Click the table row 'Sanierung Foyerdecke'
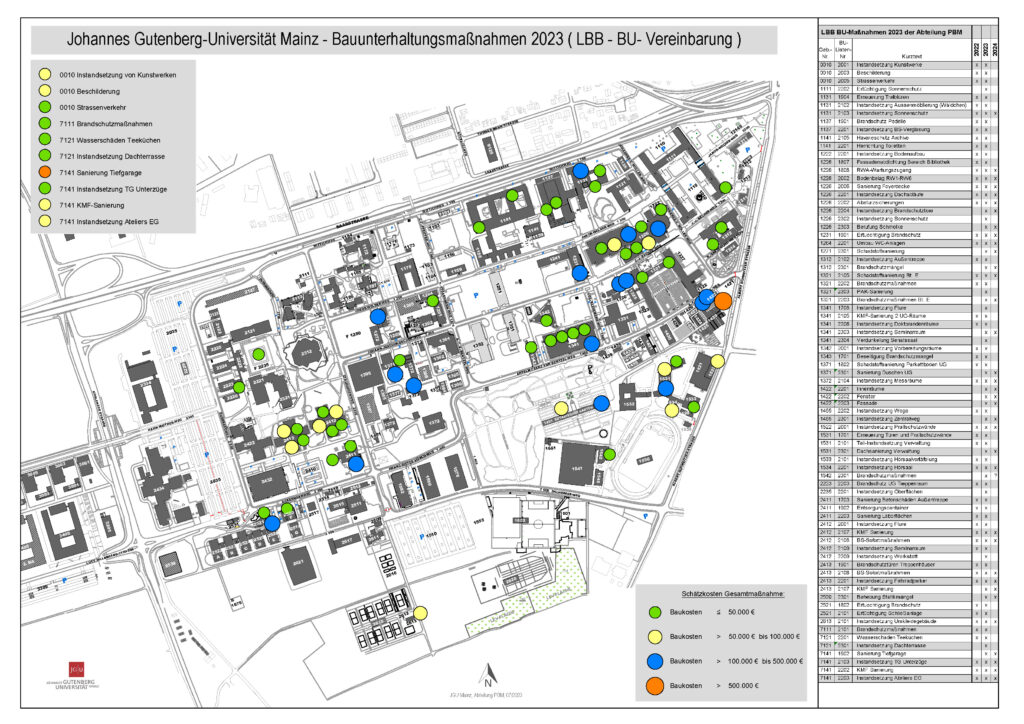 (908, 186)
